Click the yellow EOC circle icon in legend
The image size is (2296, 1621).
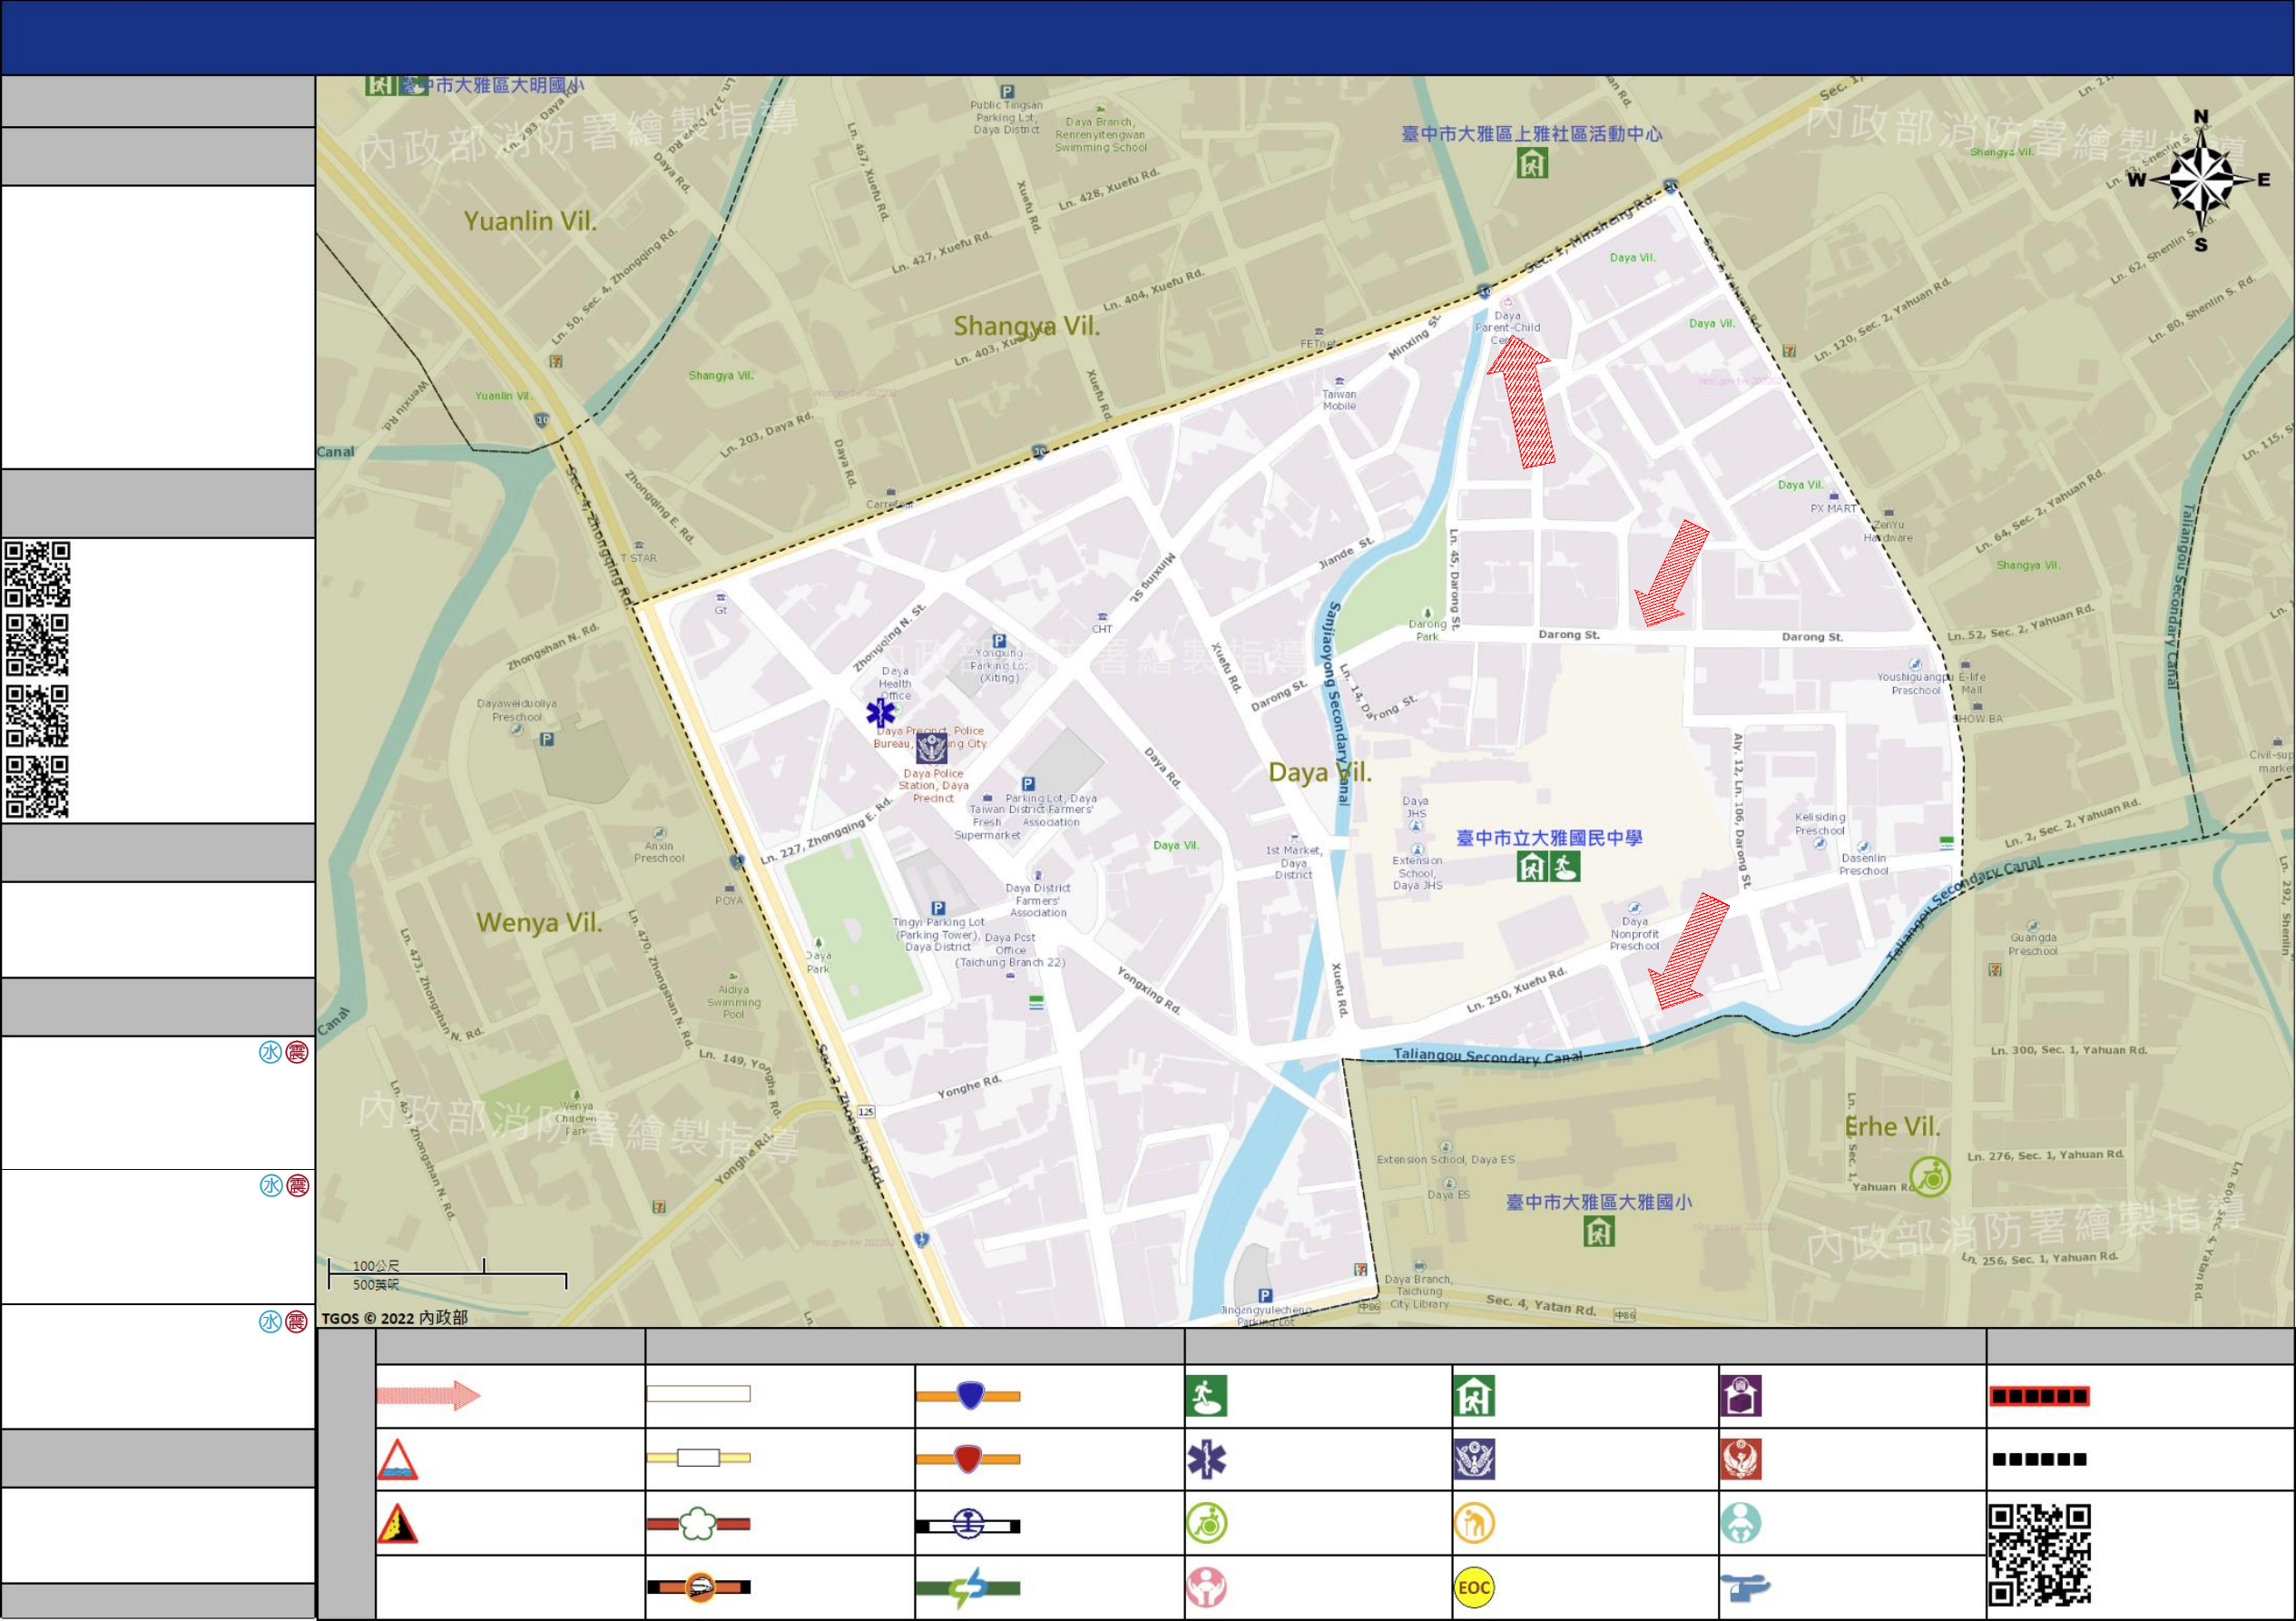(x=1474, y=1588)
